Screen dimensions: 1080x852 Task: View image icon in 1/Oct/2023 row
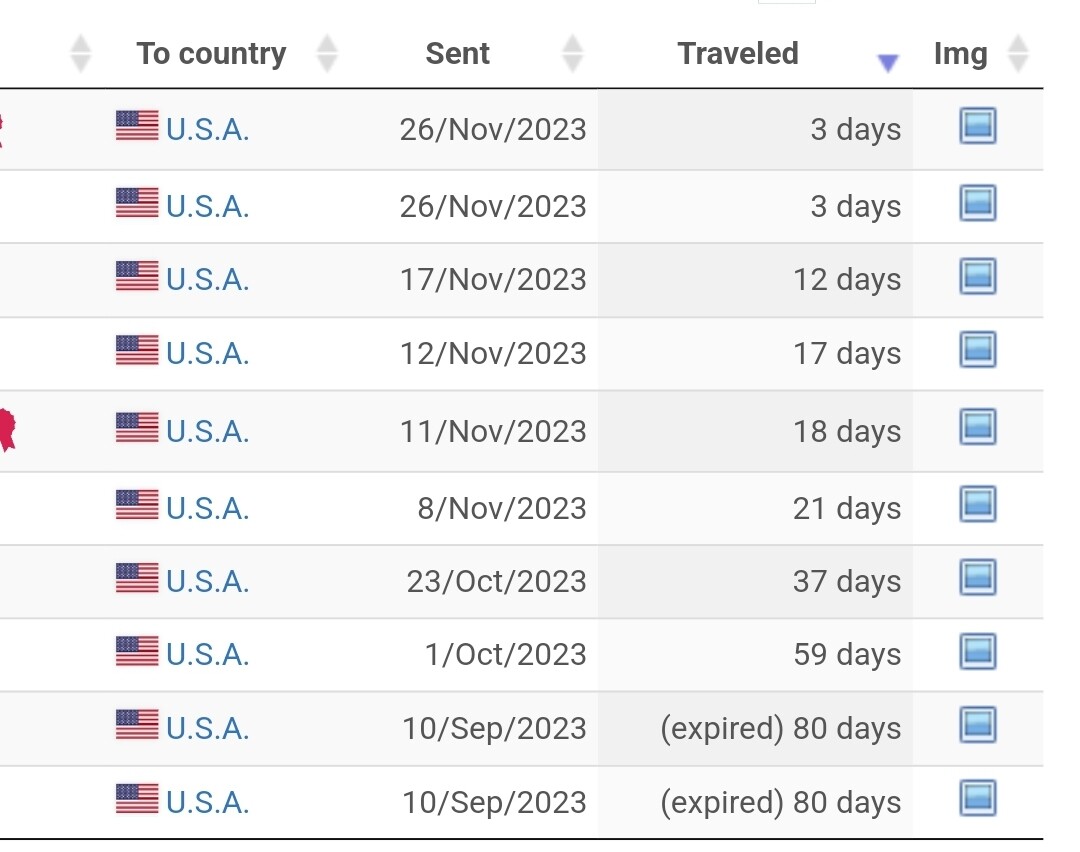click(x=977, y=651)
